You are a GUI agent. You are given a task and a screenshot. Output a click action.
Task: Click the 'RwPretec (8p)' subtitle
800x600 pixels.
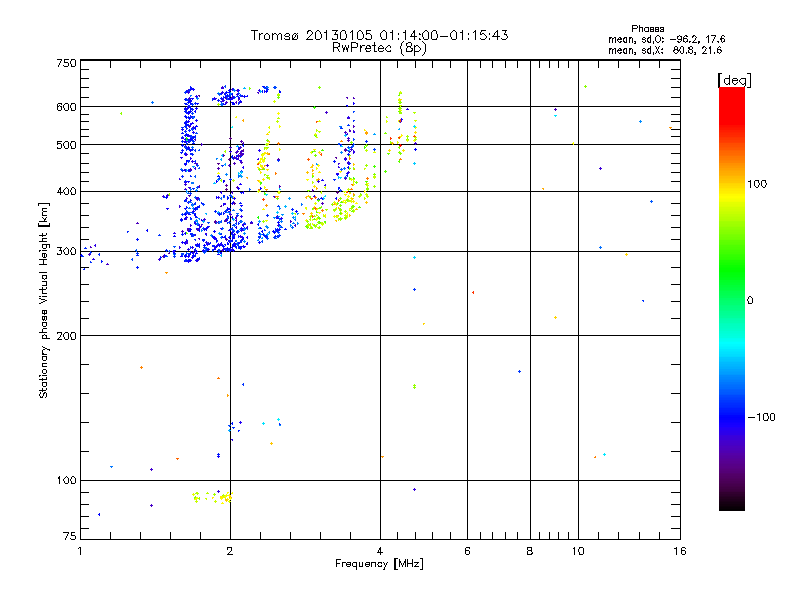[x=379, y=48]
